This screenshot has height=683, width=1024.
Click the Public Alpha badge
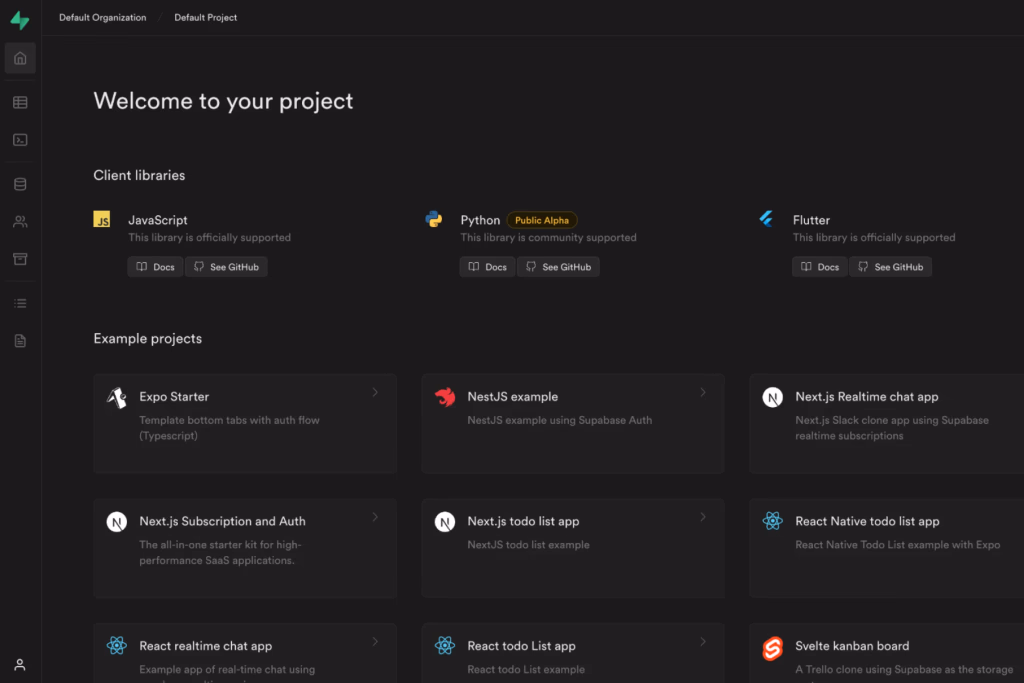click(542, 220)
